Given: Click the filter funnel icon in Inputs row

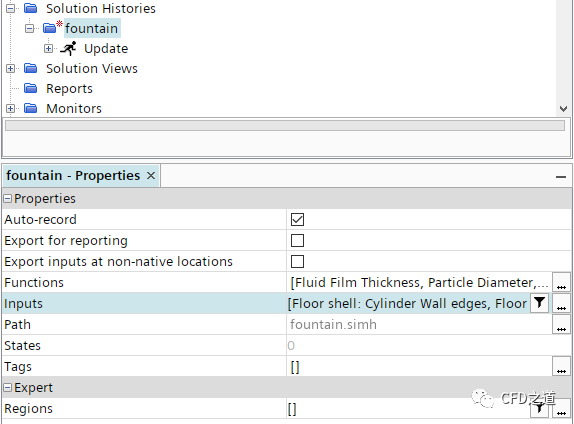Looking at the screenshot, I should [539, 303].
